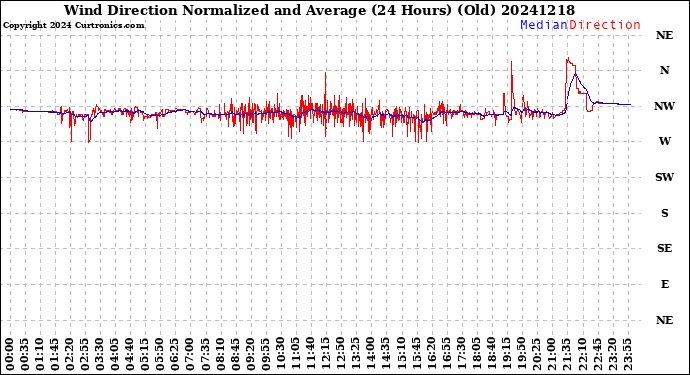
Task: Click the 14:00 time label
Action: click(x=371, y=355)
